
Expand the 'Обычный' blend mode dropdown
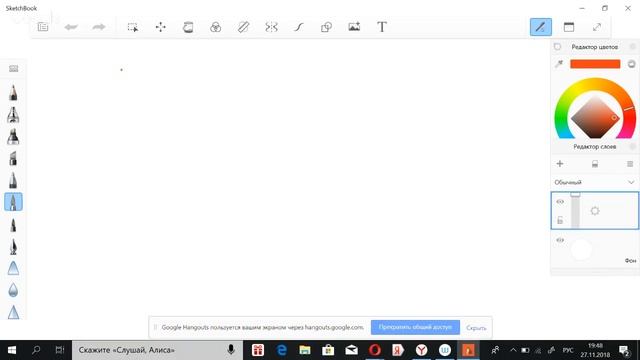(x=594, y=182)
